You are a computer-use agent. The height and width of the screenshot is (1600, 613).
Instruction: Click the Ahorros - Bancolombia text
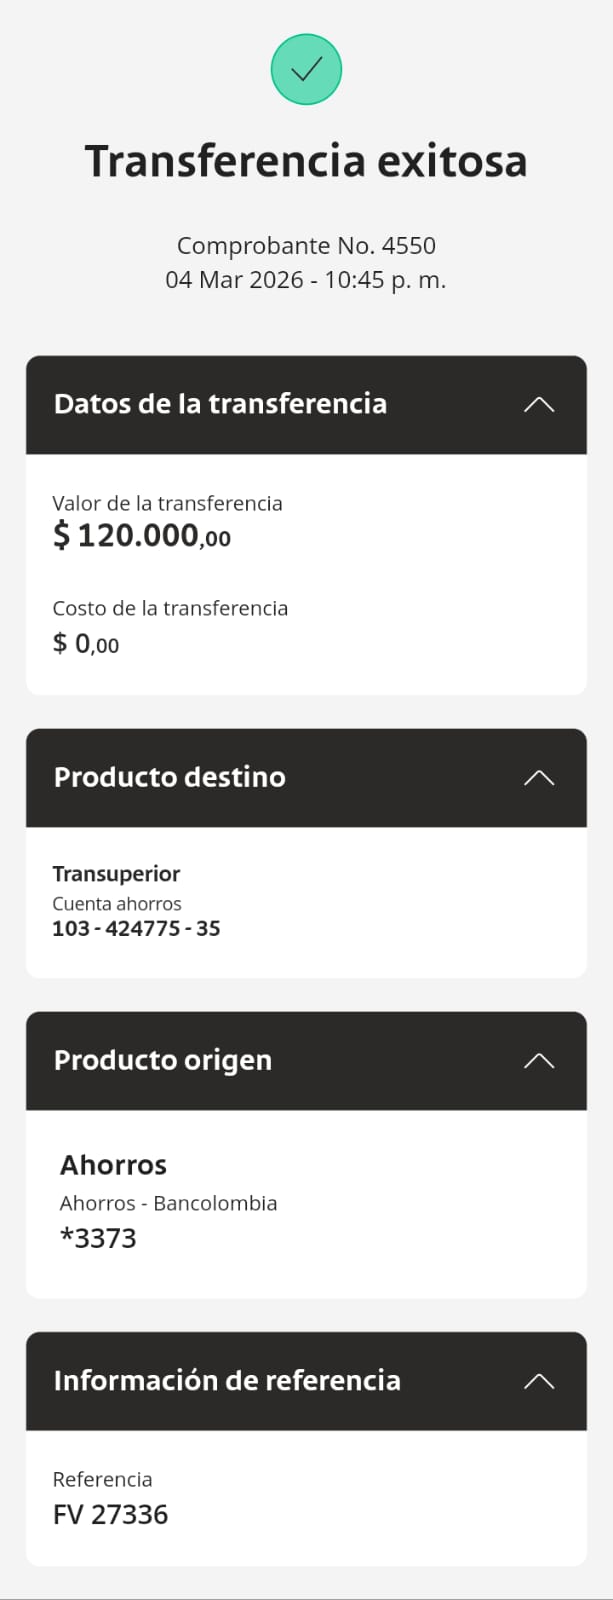(x=168, y=1203)
